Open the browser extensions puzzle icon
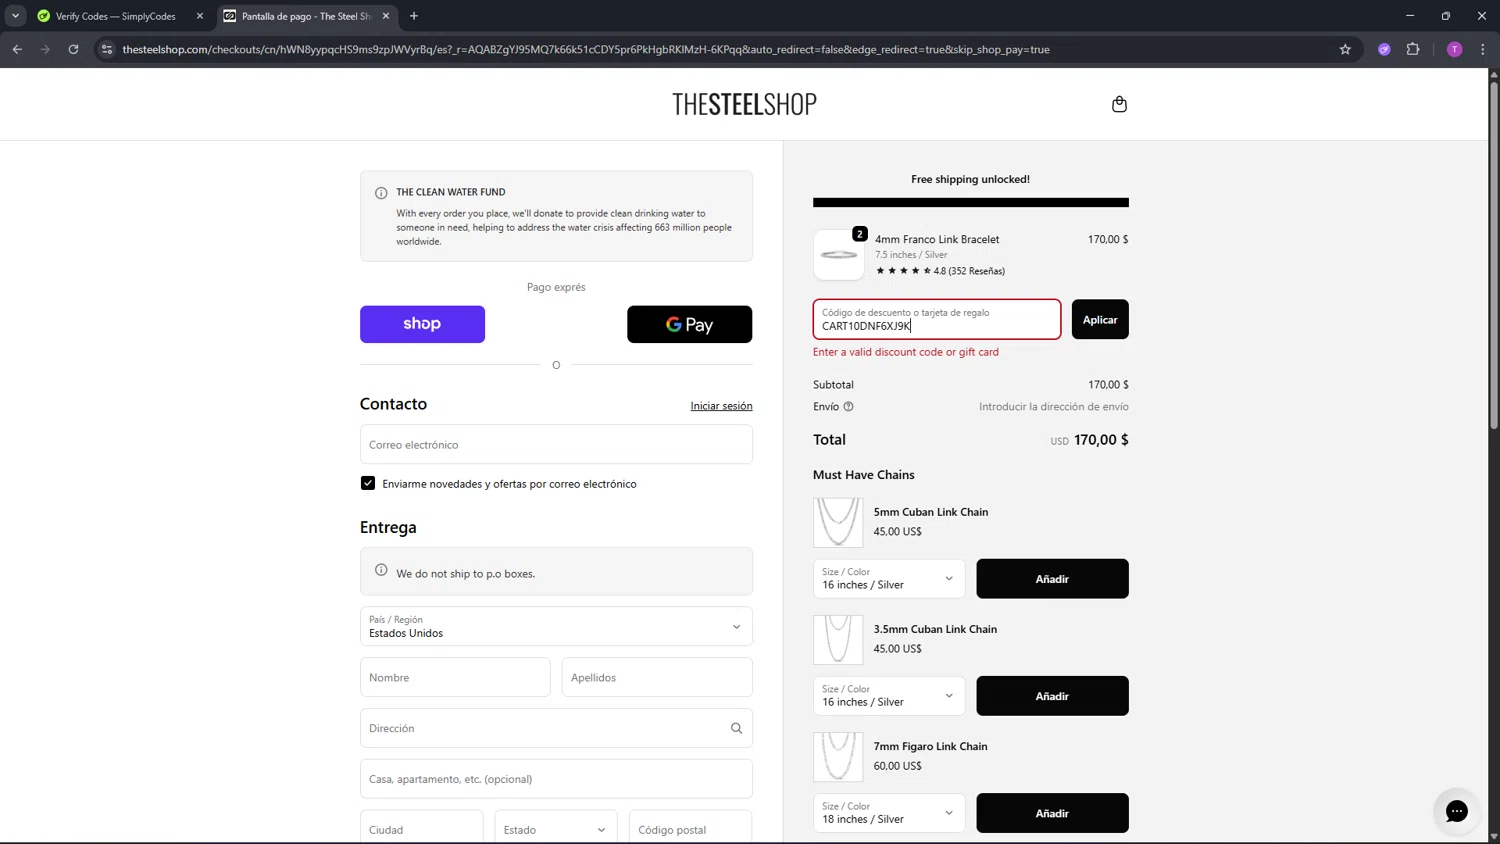This screenshot has width=1500, height=844. pos(1413,49)
